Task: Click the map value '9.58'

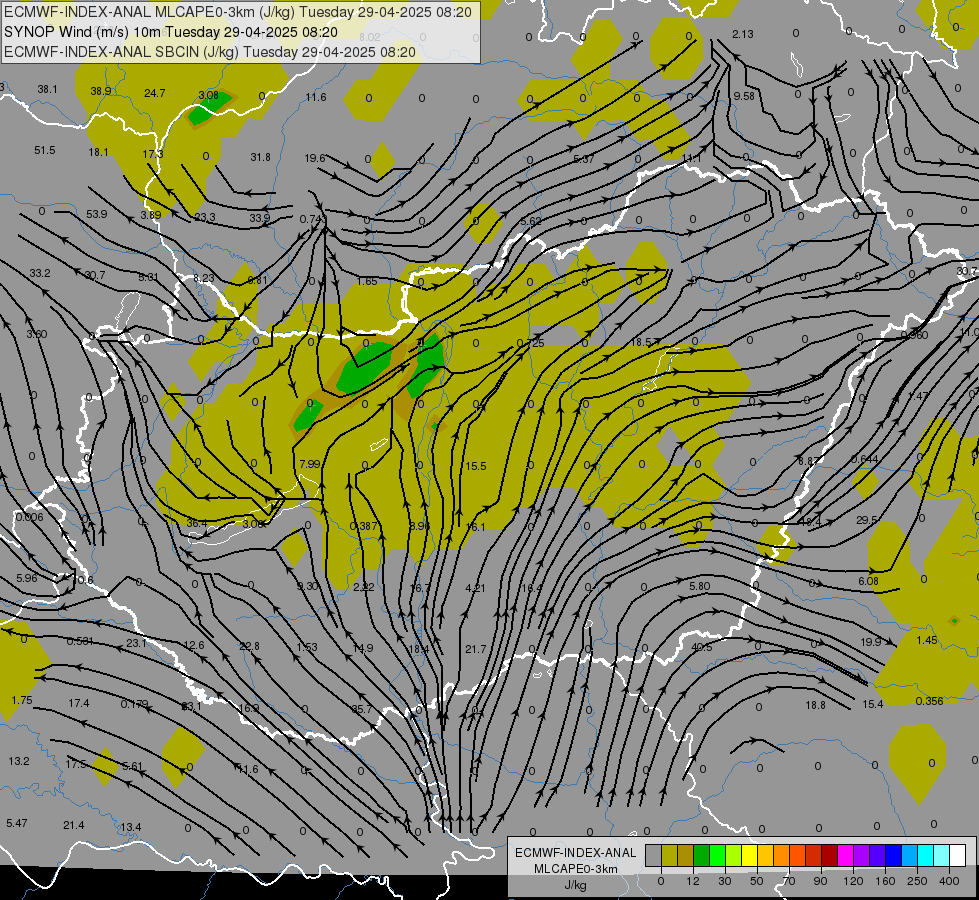Action: pos(744,96)
